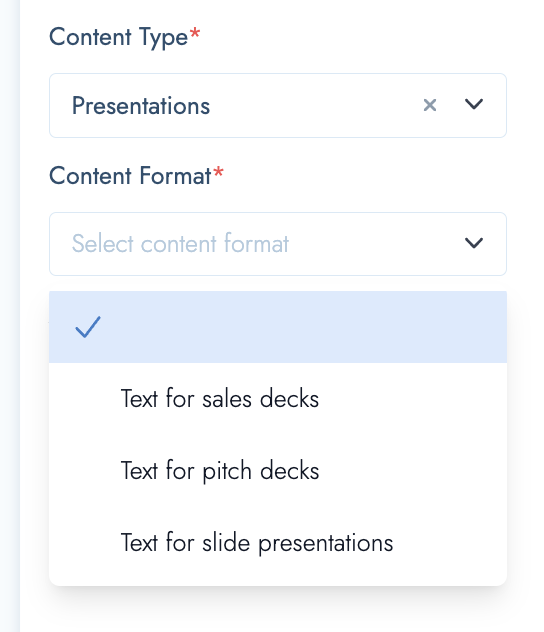Clear the Presentations selection with the X icon
544x632 pixels.
point(430,105)
